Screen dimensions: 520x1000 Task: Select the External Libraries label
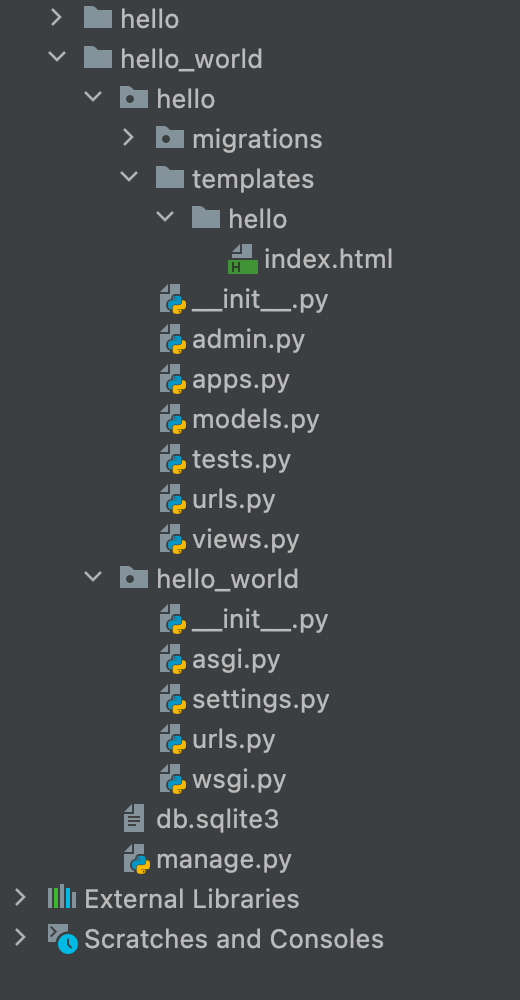point(191,899)
